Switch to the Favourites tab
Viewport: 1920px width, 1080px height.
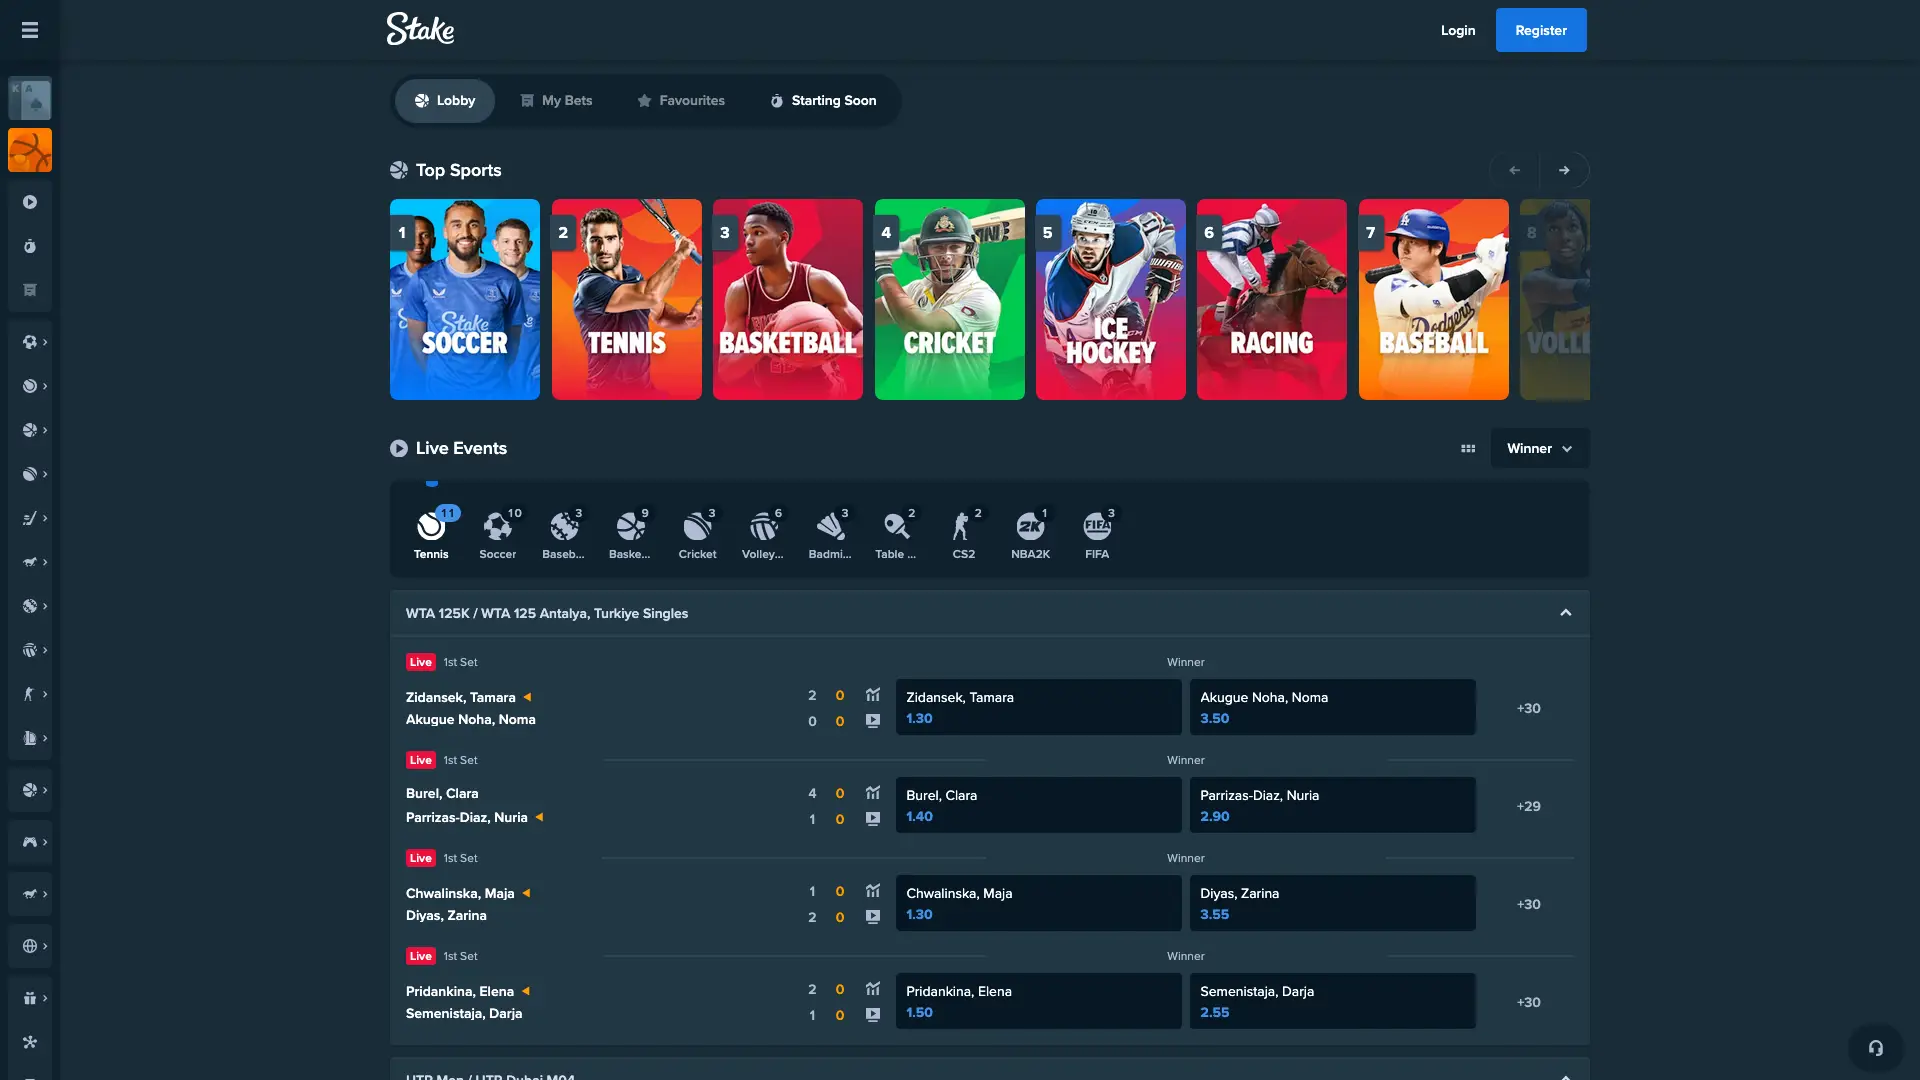click(x=681, y=101)
